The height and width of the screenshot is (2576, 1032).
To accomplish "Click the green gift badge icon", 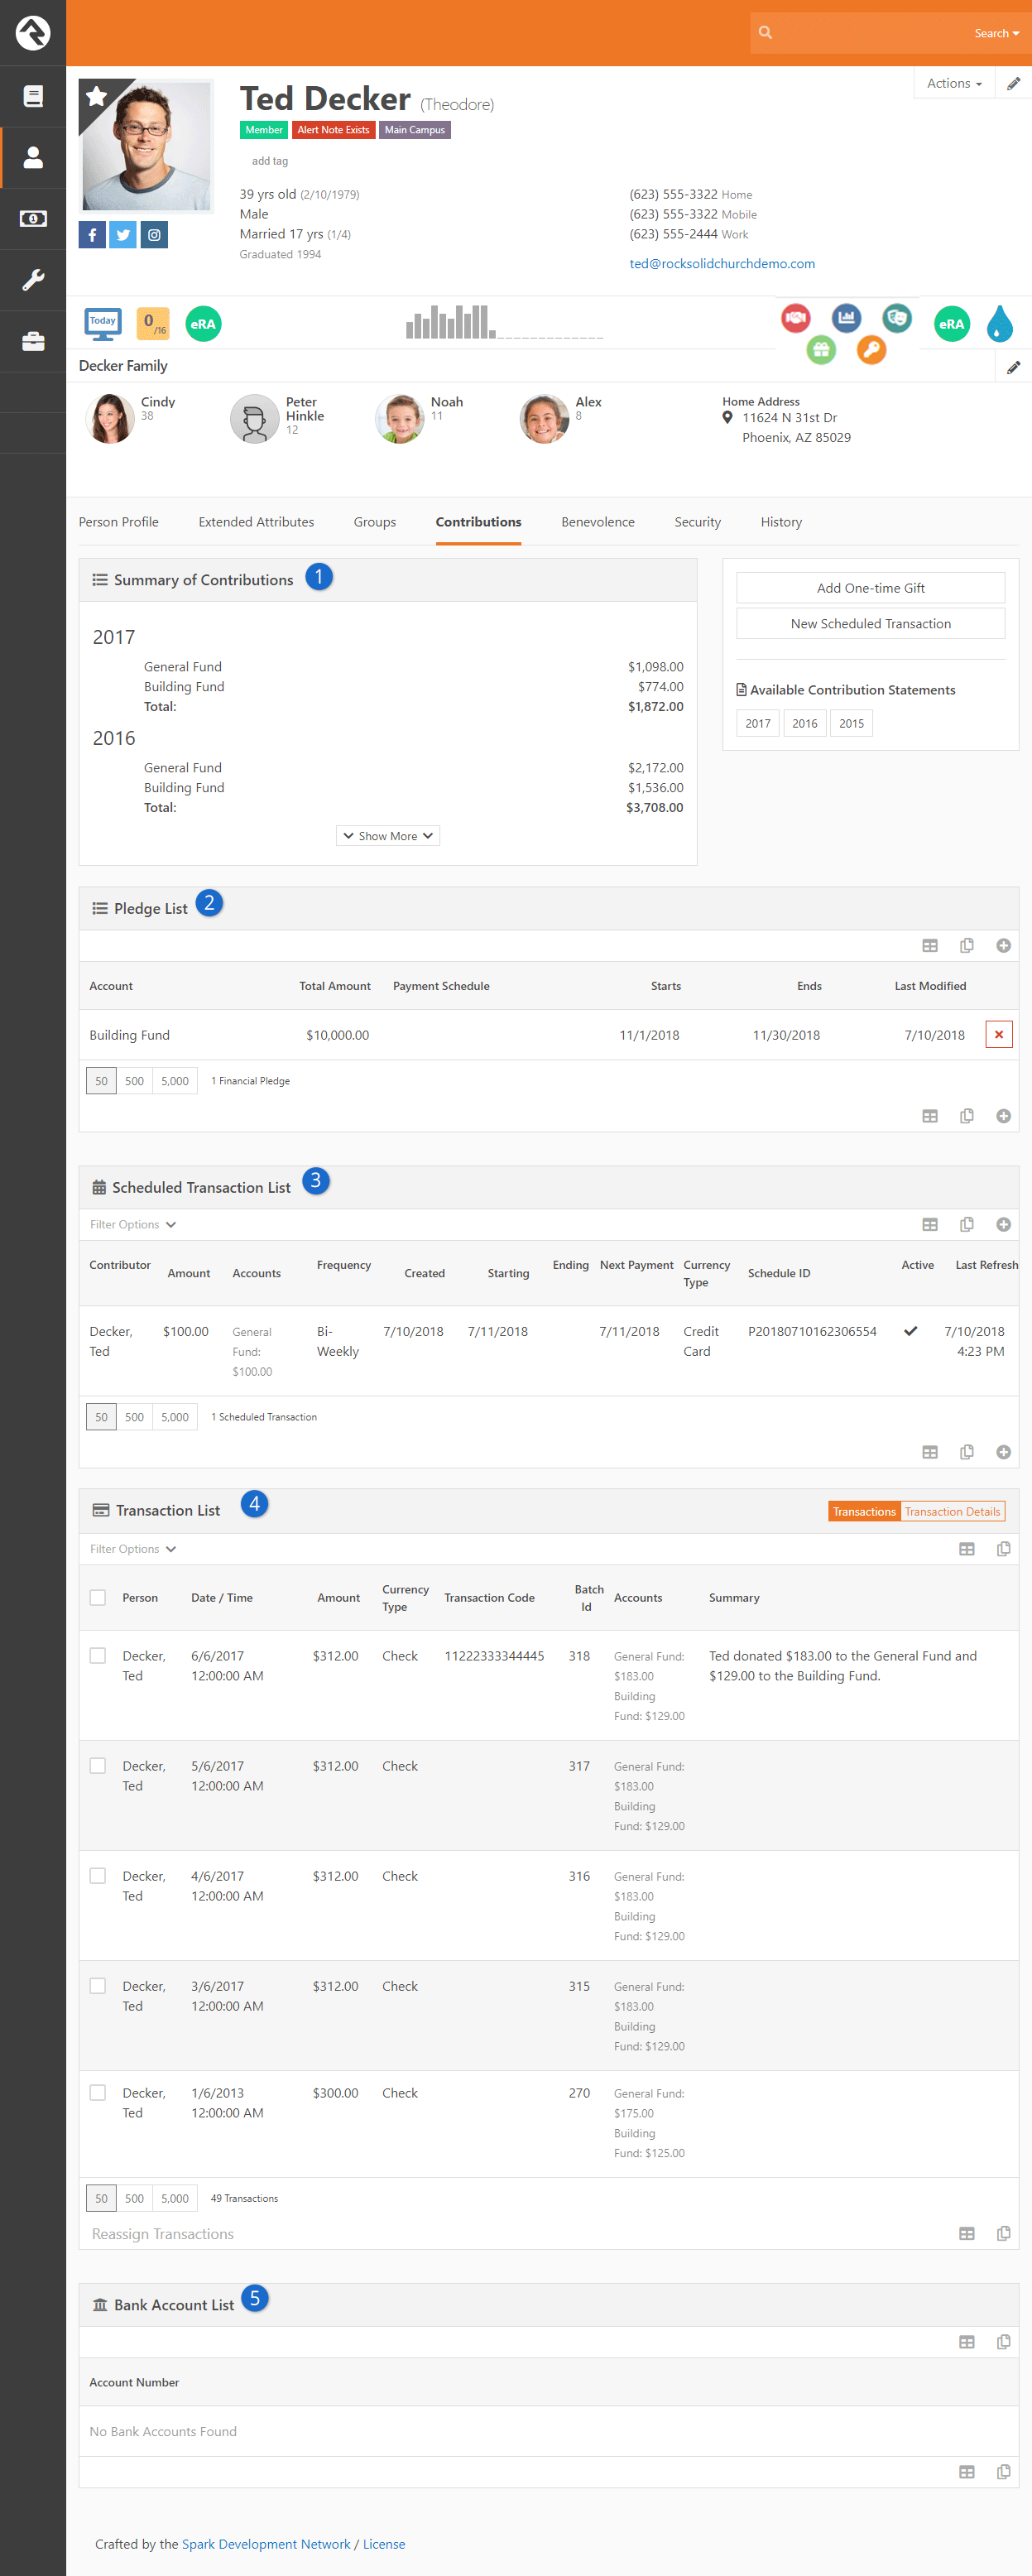I will [x=821, y=350].
